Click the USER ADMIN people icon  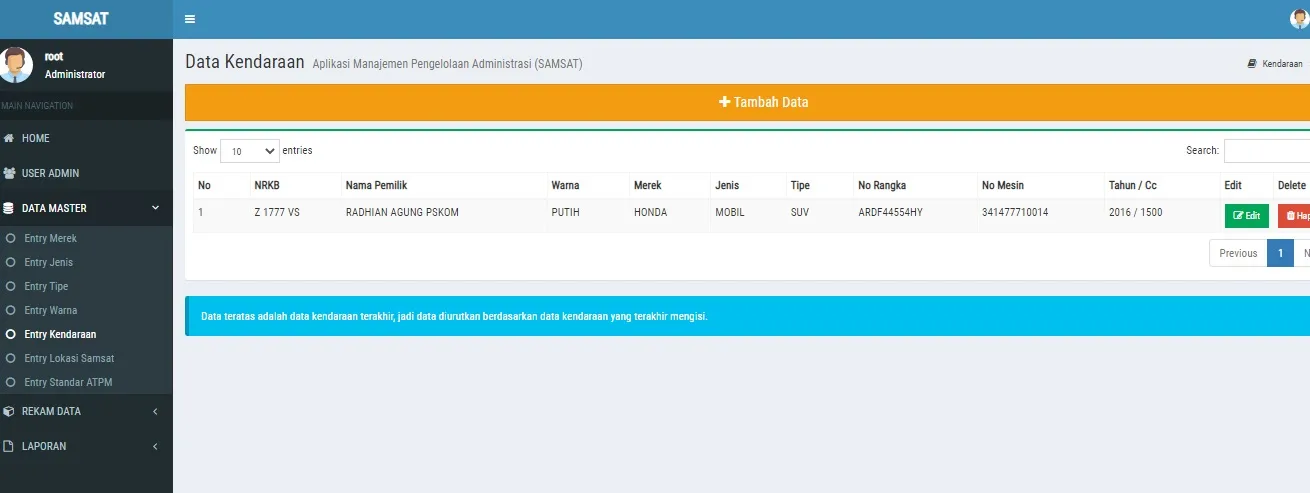(10, 173)
